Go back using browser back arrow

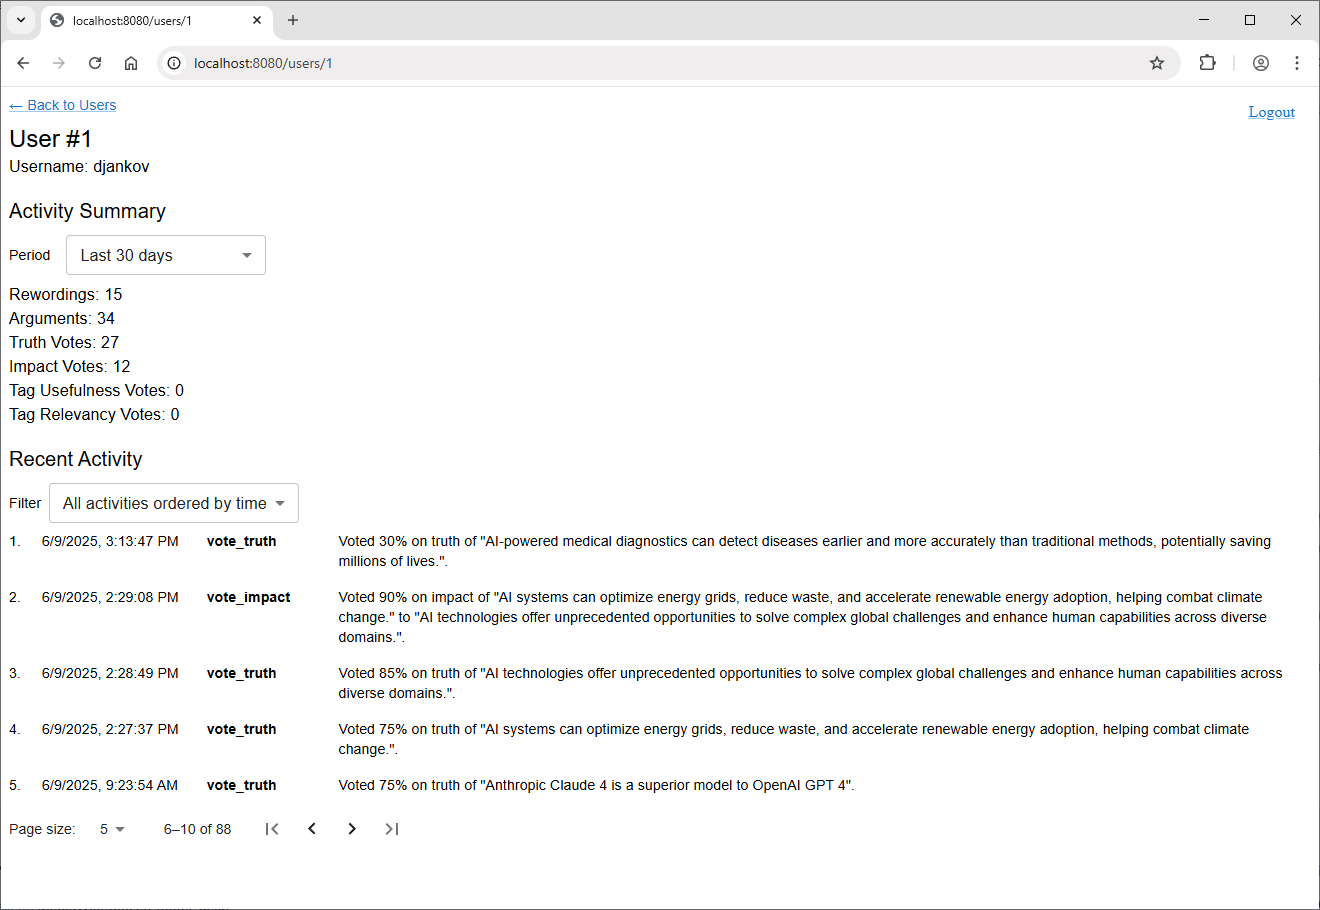pyautogui.click(x=23, y=63)
